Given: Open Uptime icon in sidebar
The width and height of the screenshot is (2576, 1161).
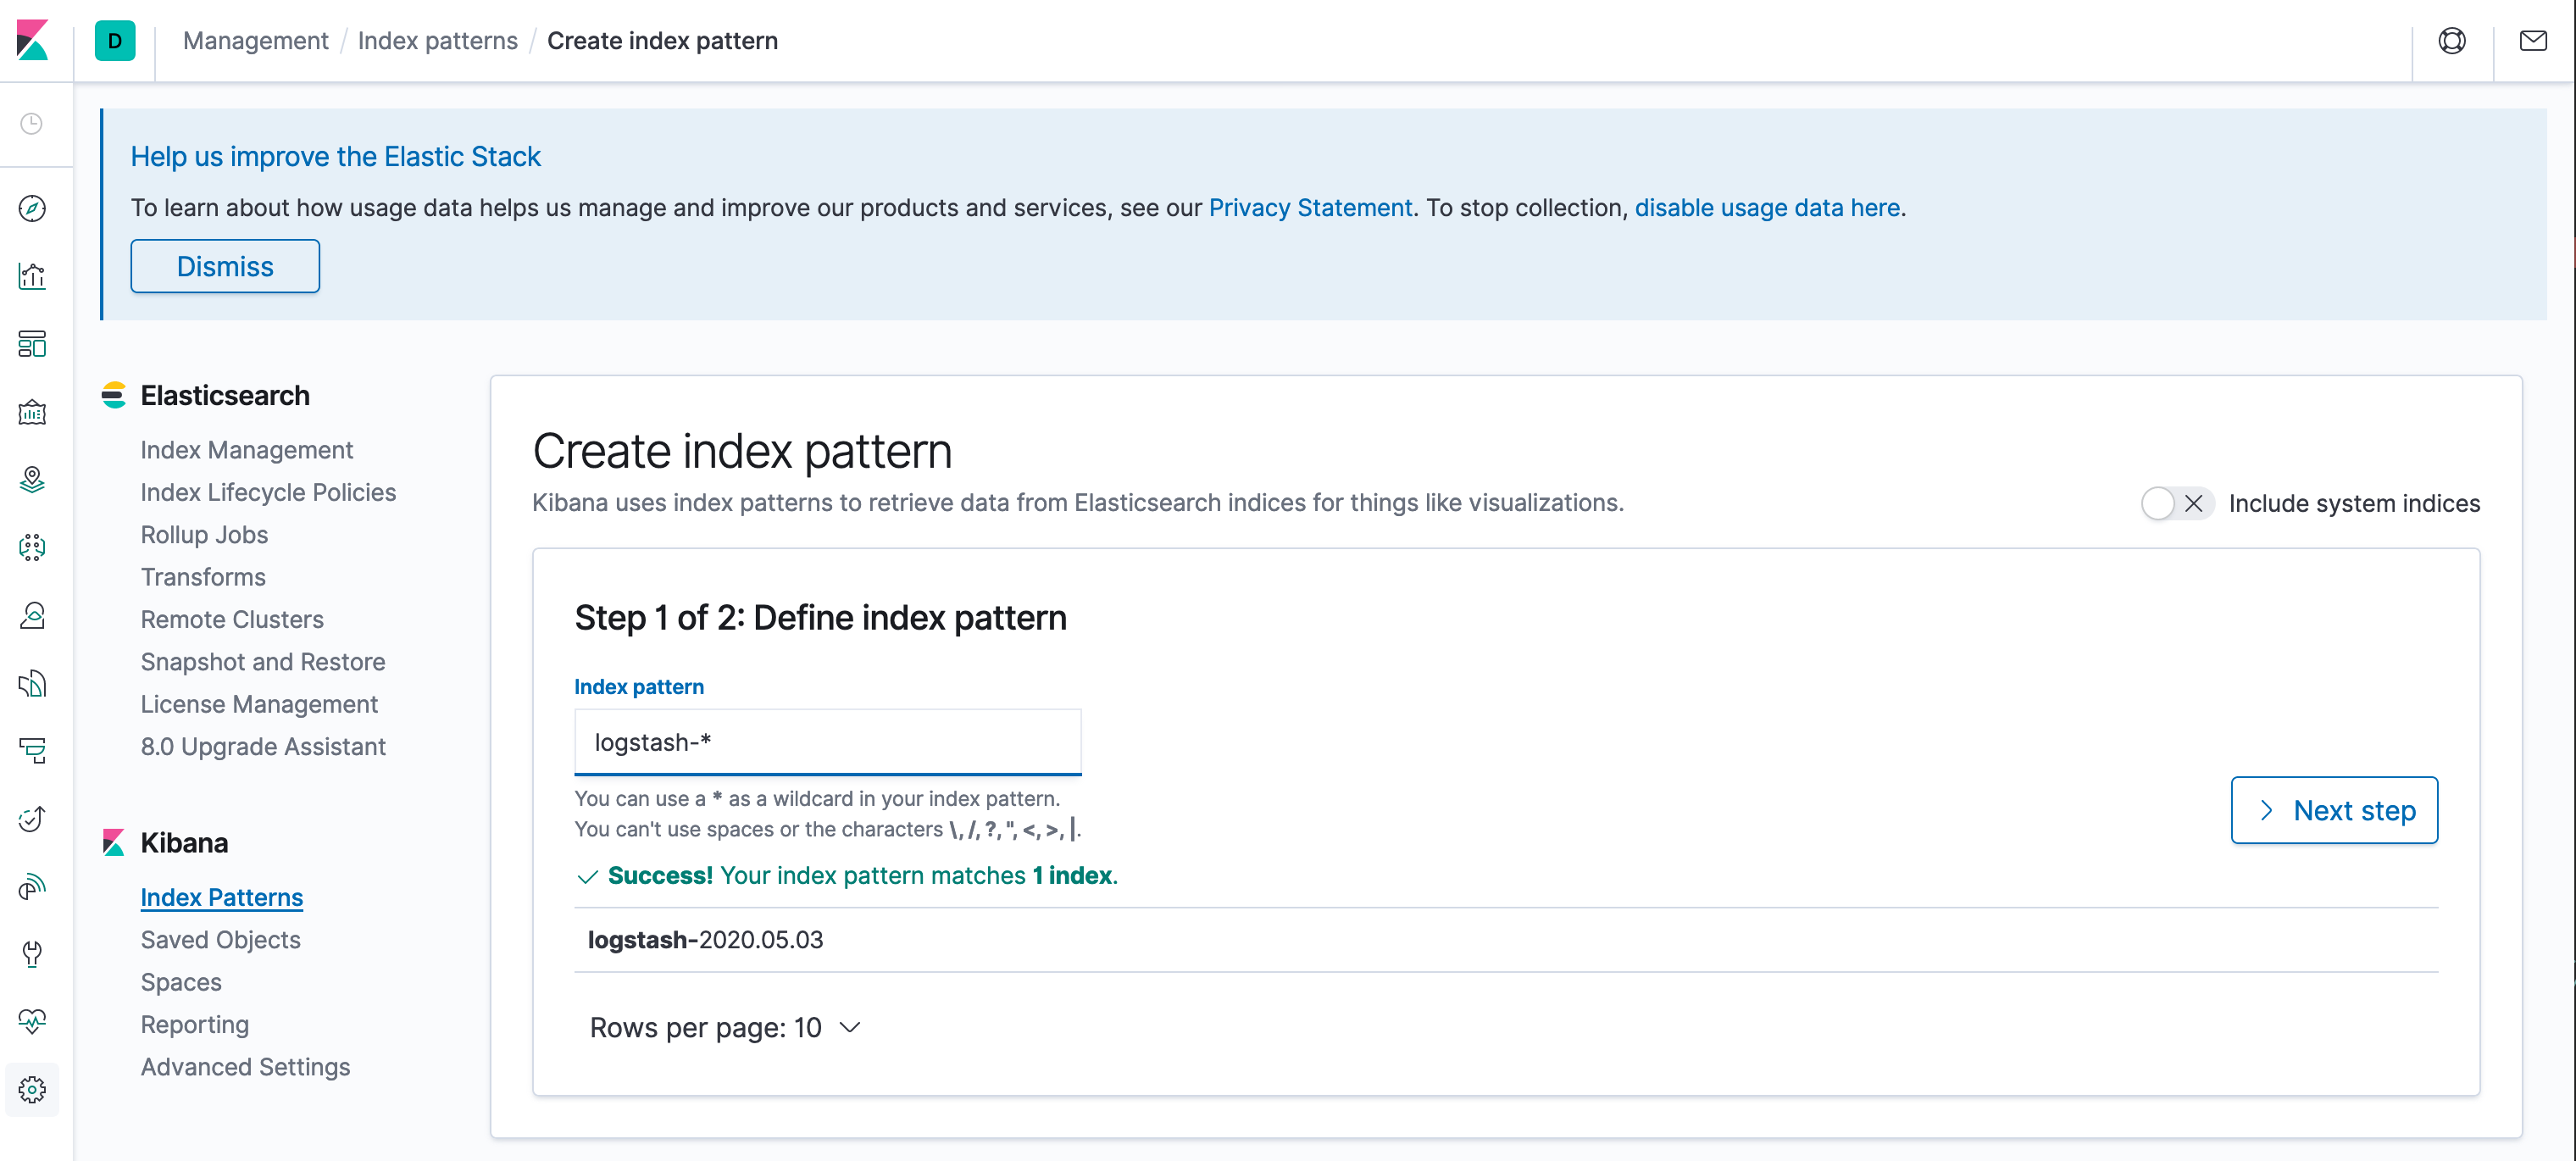Looking at the screenshot, I should tap(32, 819).
